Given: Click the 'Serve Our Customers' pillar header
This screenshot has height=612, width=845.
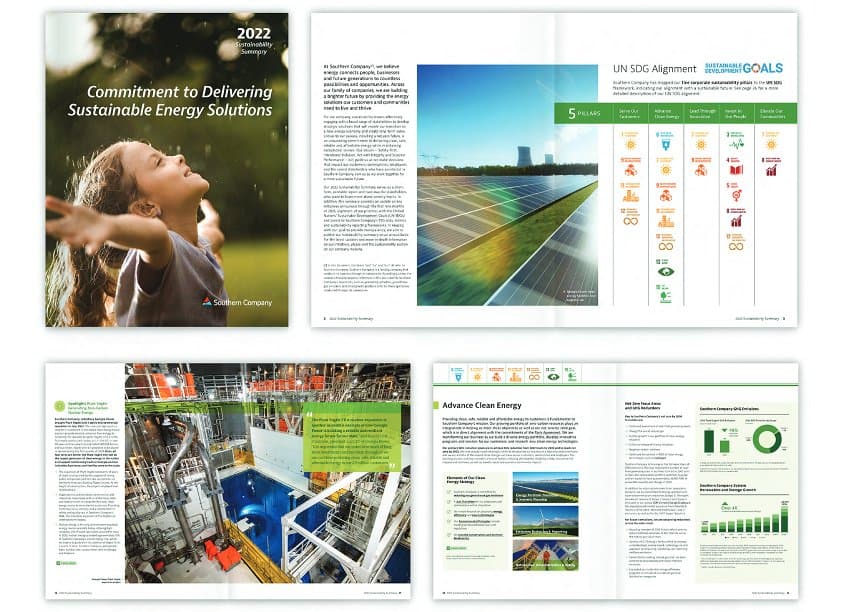Looking at the screenshot, I should coord(629,113).
